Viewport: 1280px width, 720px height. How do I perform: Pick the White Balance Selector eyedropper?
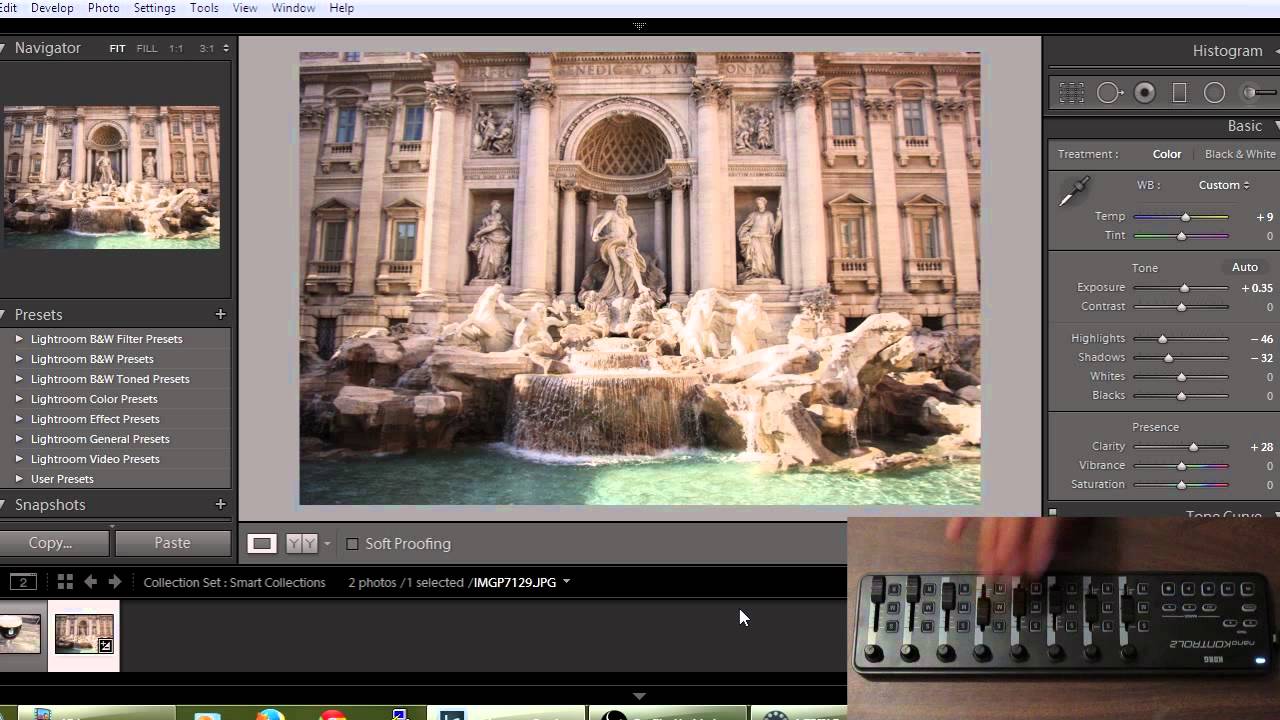1074,191
